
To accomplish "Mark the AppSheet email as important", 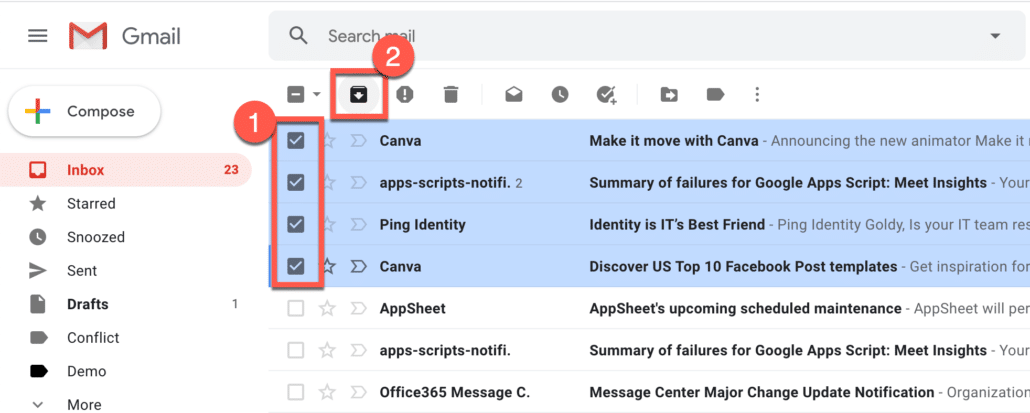I will [x=358, y=309].
